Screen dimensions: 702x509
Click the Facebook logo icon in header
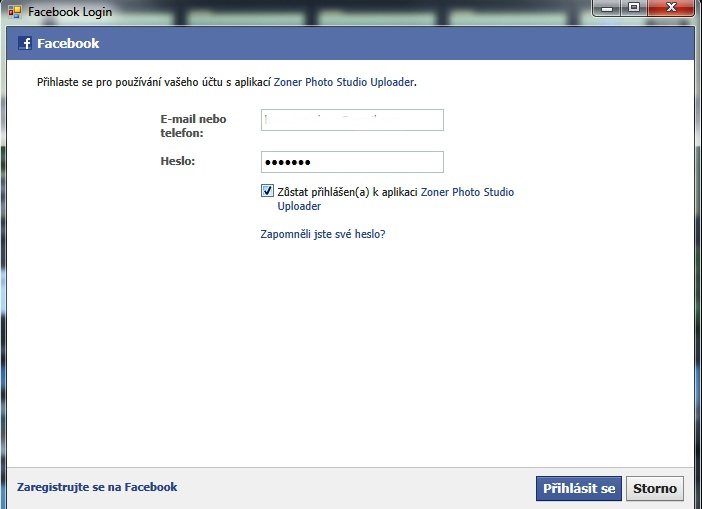(x=25, y=43)
